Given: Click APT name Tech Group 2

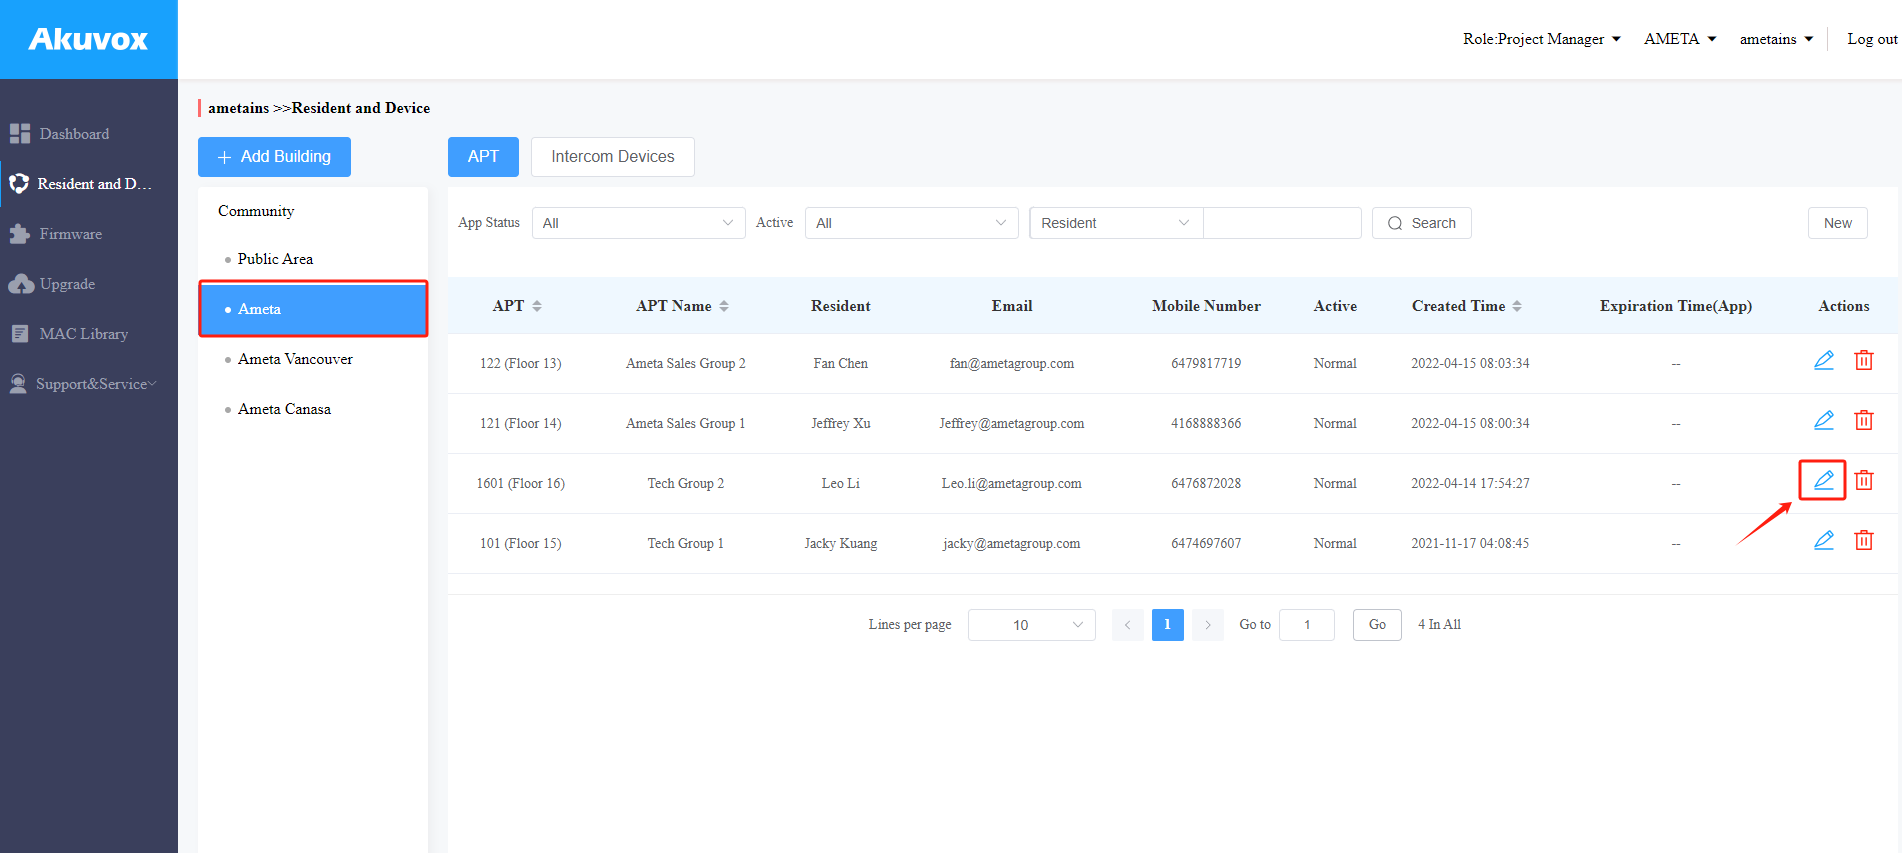Looking at the screenshot, I should point(686,484).
